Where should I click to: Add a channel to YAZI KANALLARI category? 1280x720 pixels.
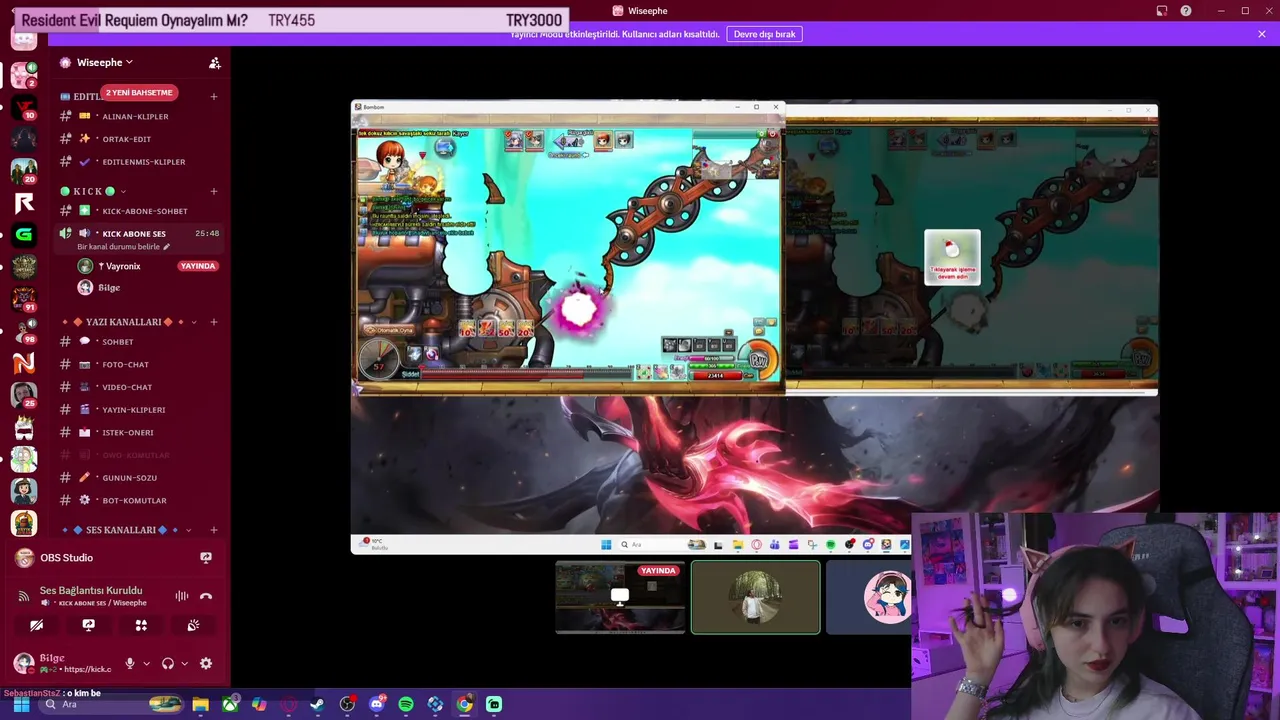tap(214, 322)
